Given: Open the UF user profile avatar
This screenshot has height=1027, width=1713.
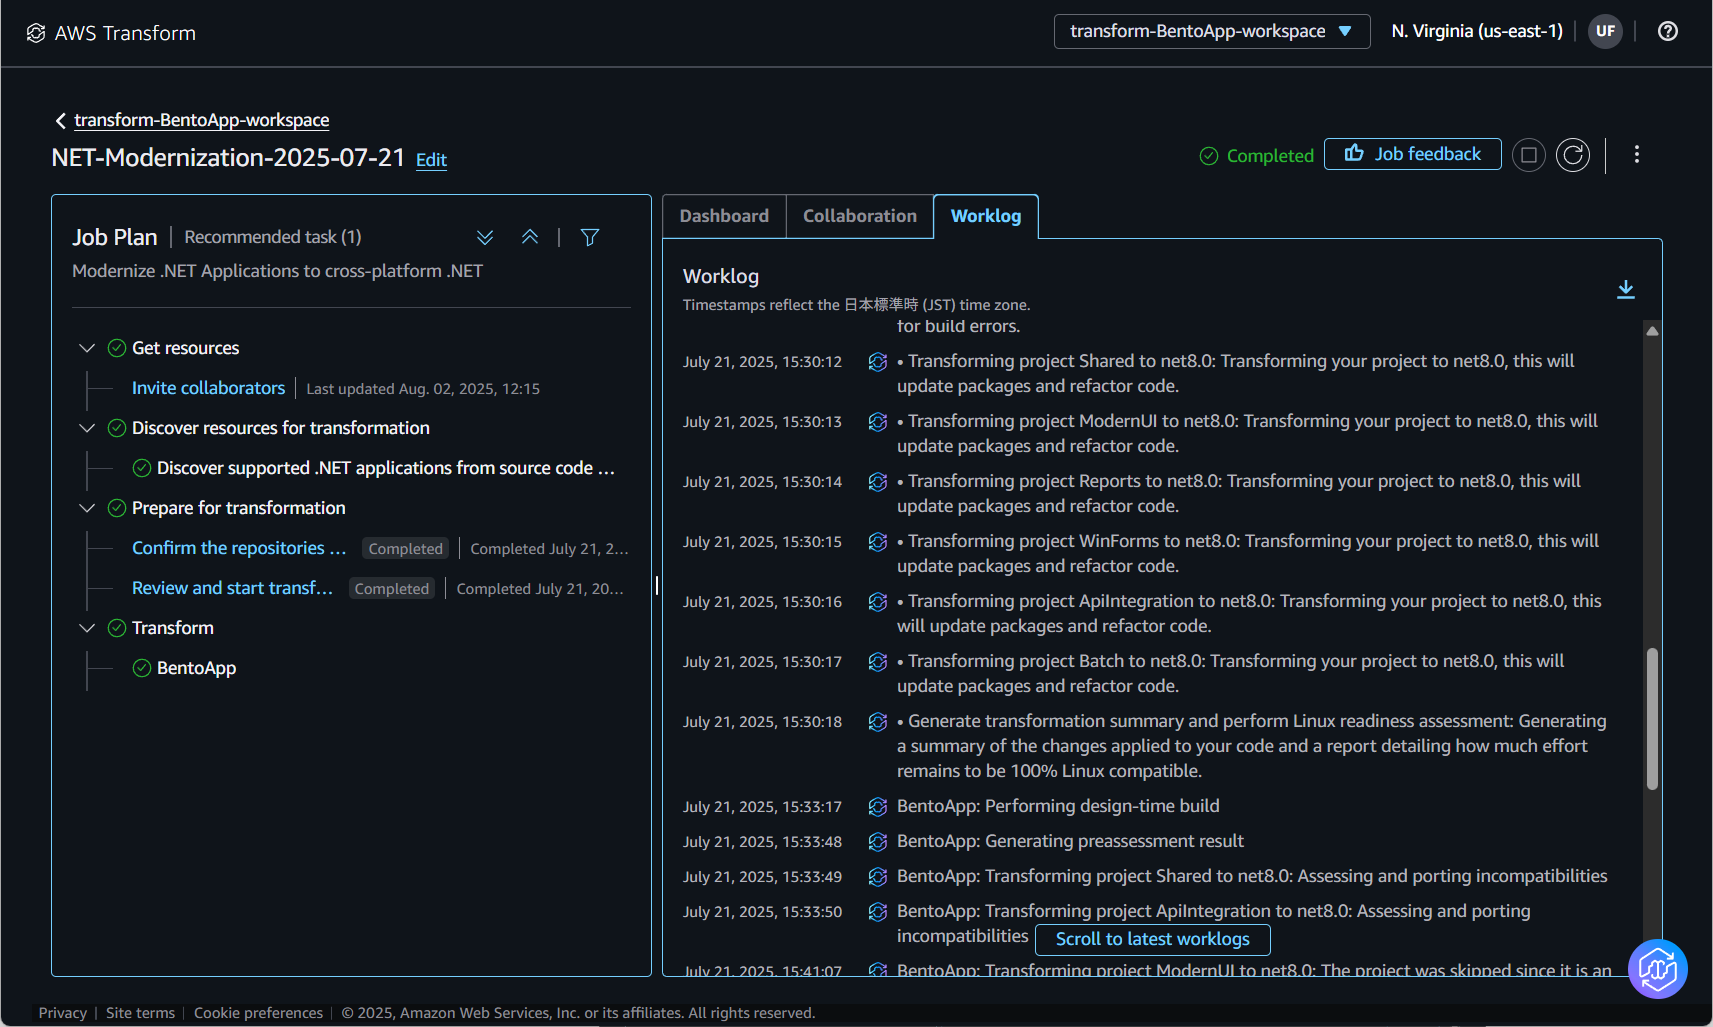Looking at the screenshot, I should click(1605, 31).
